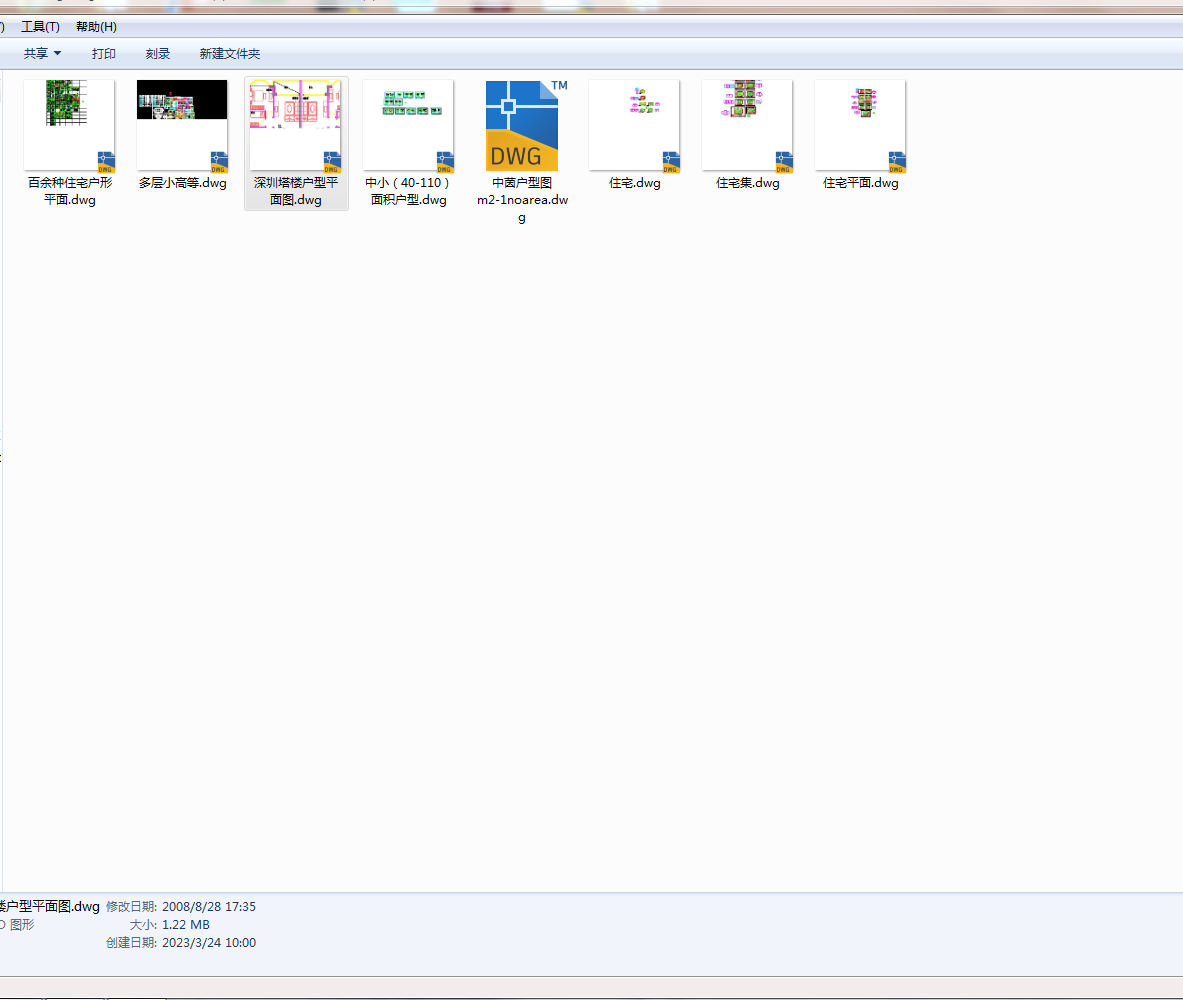Click the creation date 2023/3/24 10:00
Image resolution: width=1183 pixels, height=1000 pixels.
click(209, 943)
